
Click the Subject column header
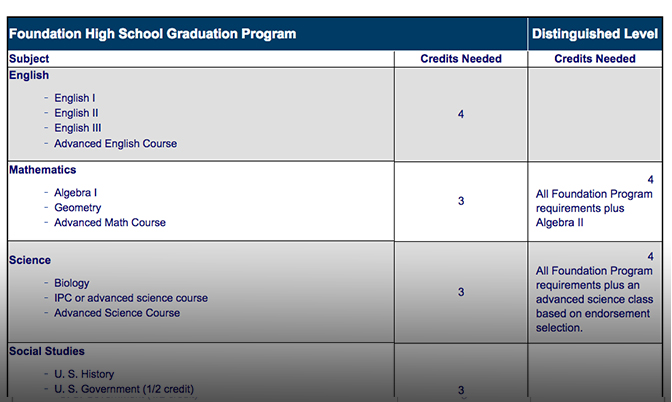[x=29, y=59]
